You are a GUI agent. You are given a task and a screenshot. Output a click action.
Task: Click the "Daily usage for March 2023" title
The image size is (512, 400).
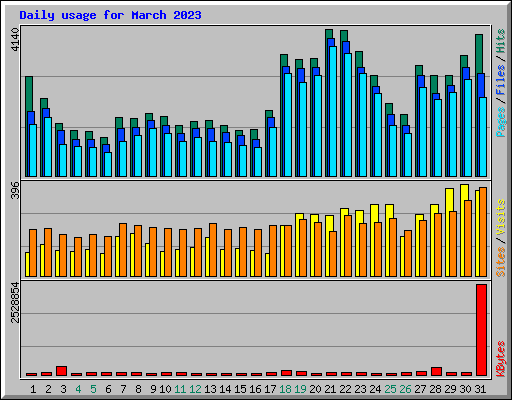pos(110,15)
